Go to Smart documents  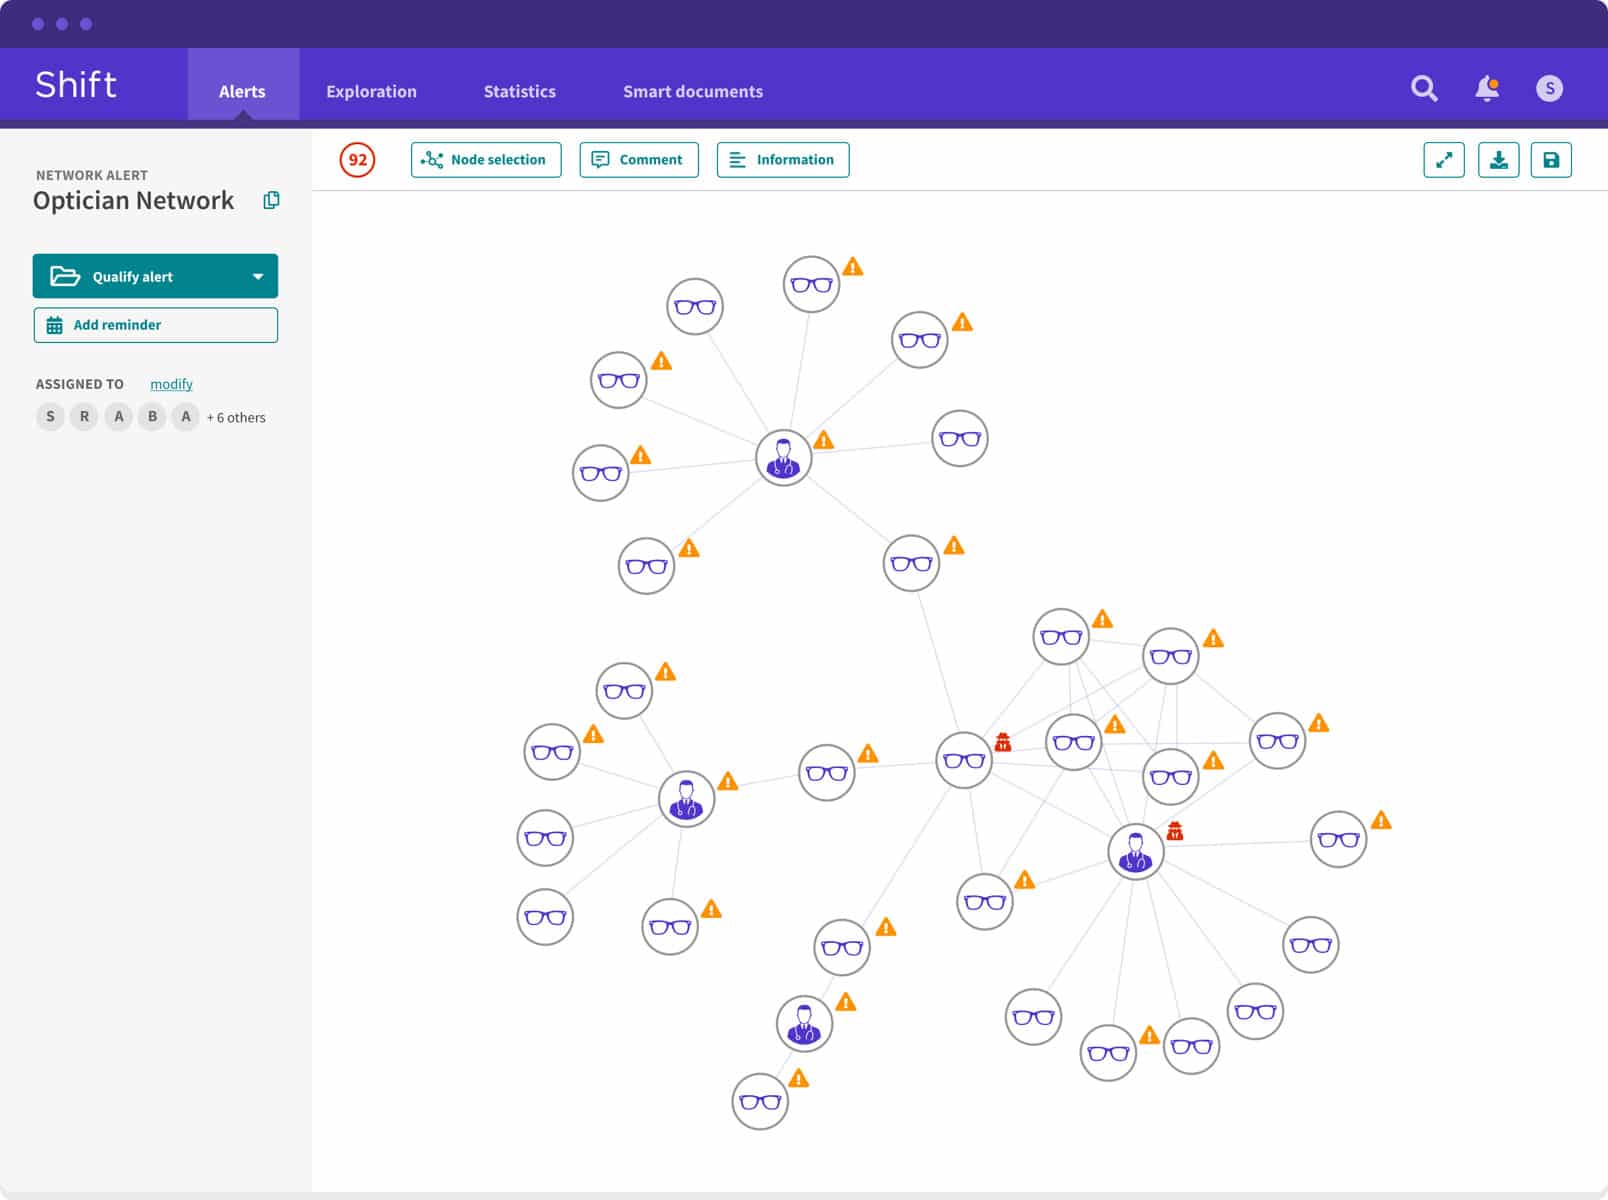tap(692, 91)
